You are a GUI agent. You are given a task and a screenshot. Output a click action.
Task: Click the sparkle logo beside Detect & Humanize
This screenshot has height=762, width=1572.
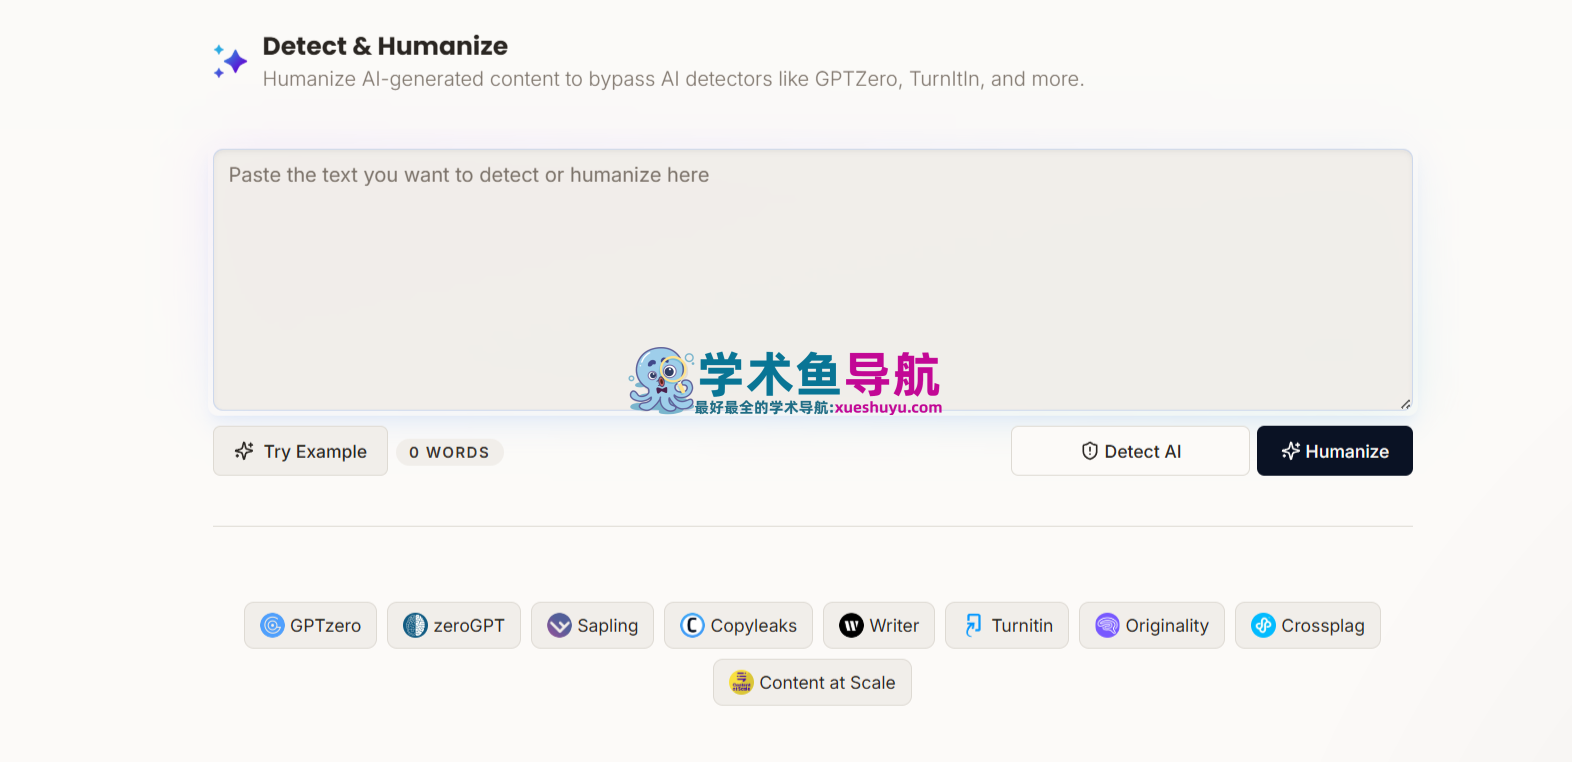[231, 62]
